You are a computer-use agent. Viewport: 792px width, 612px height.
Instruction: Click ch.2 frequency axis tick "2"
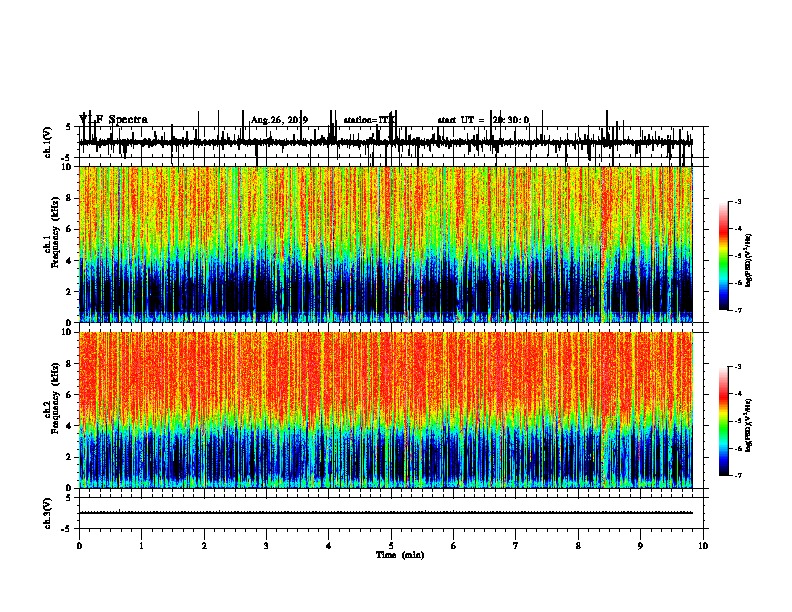coord(70,457)
